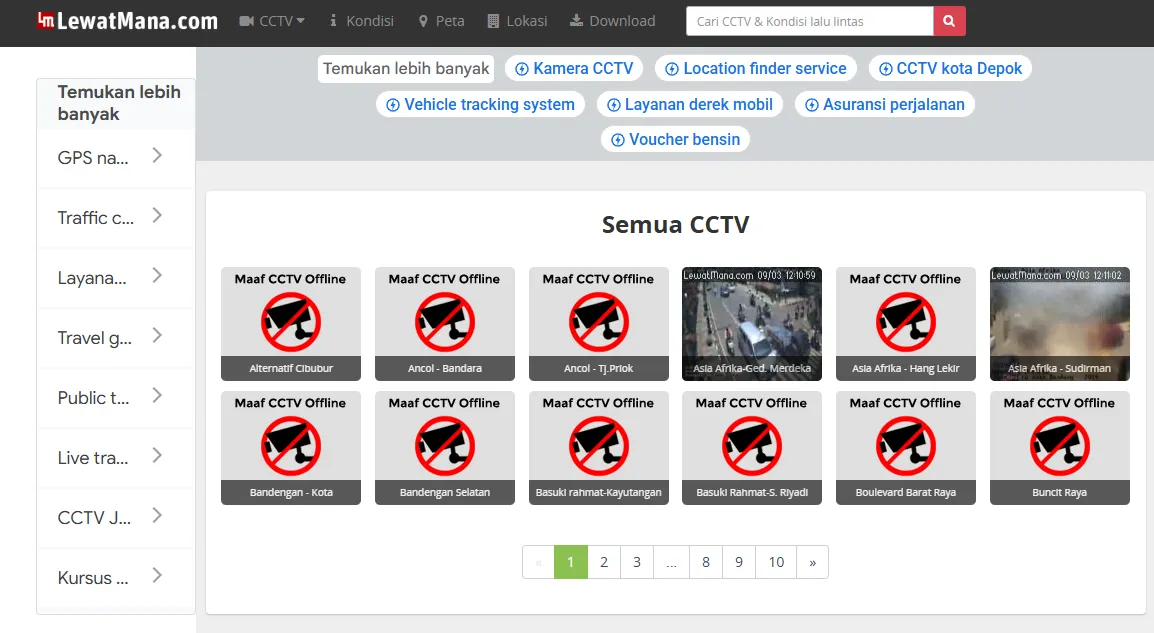Jump to page 10 in pagination

point(776,562)
